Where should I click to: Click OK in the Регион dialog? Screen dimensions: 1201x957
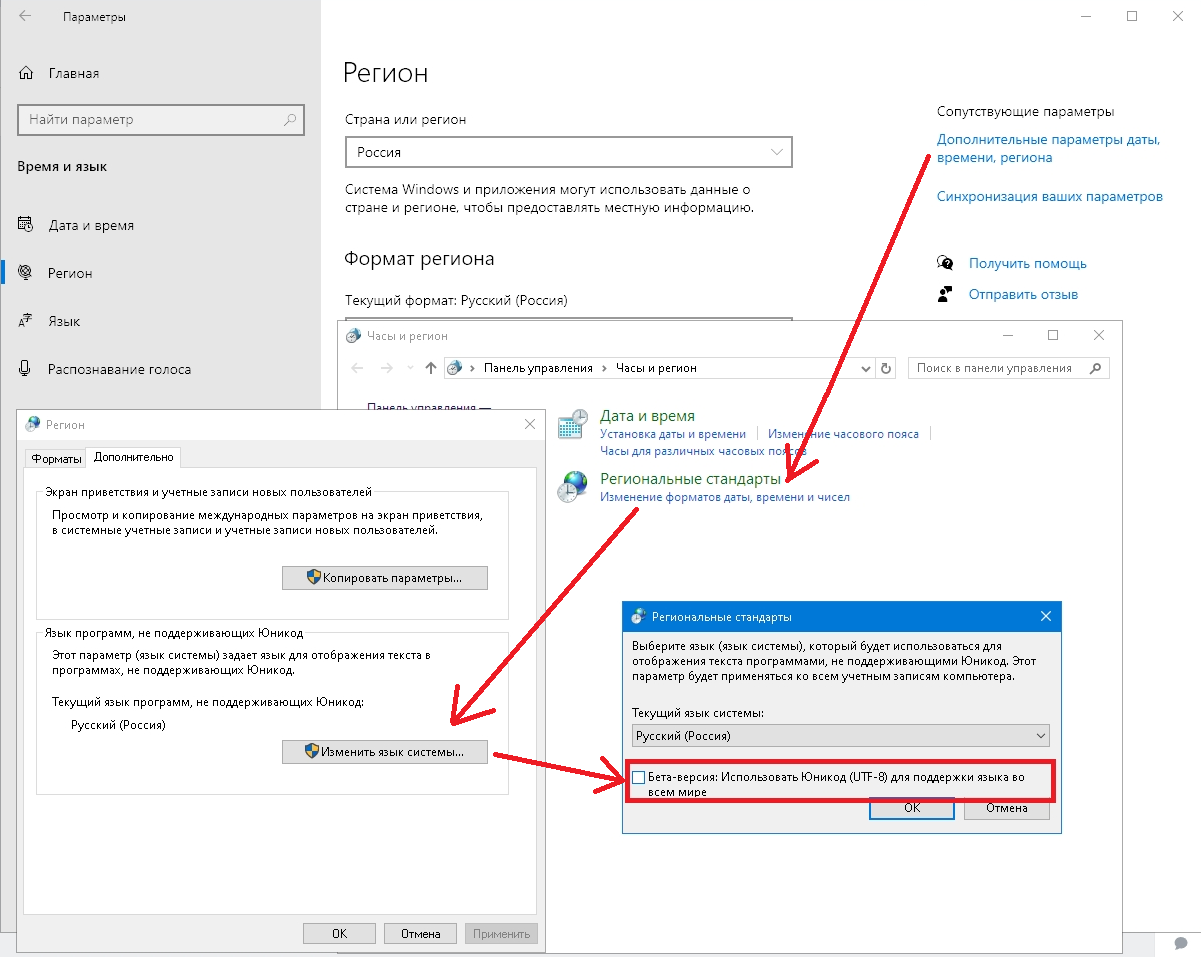[x=340, y=933]
